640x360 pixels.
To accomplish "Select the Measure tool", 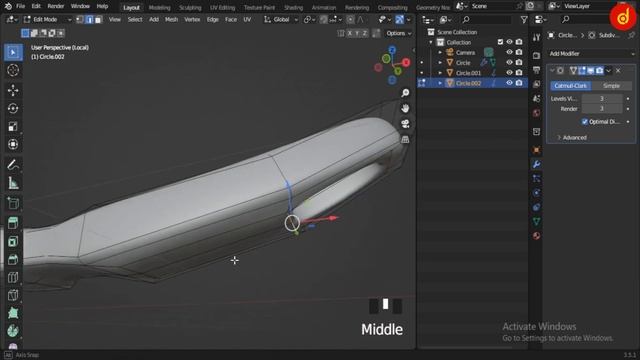I will pyautogui.click(x=13, y=183).
